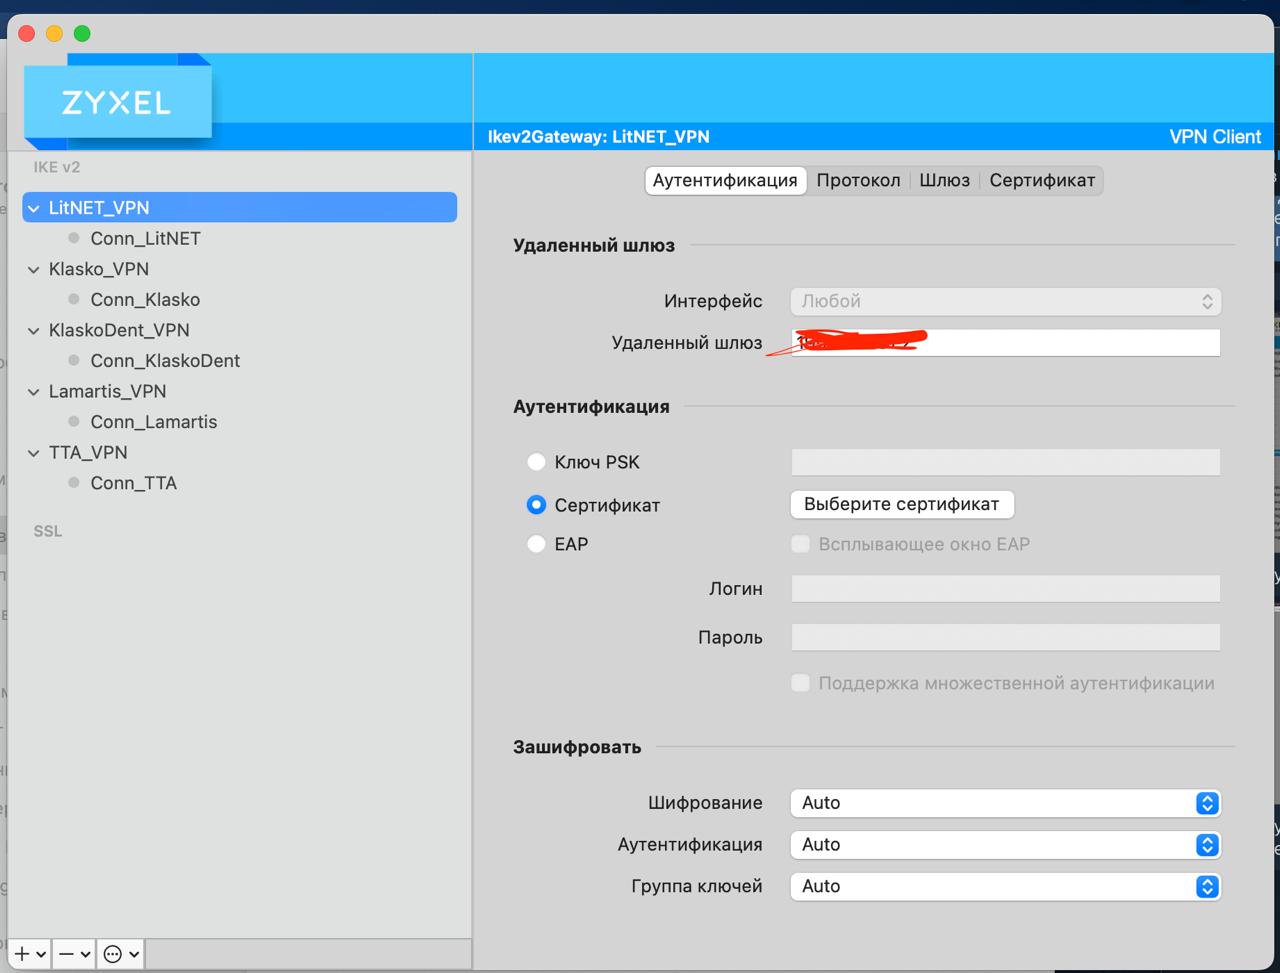Open the add (+) connection menu
Screen dimensions: 1280x973
pyautogui.click(x=30, y=954)
